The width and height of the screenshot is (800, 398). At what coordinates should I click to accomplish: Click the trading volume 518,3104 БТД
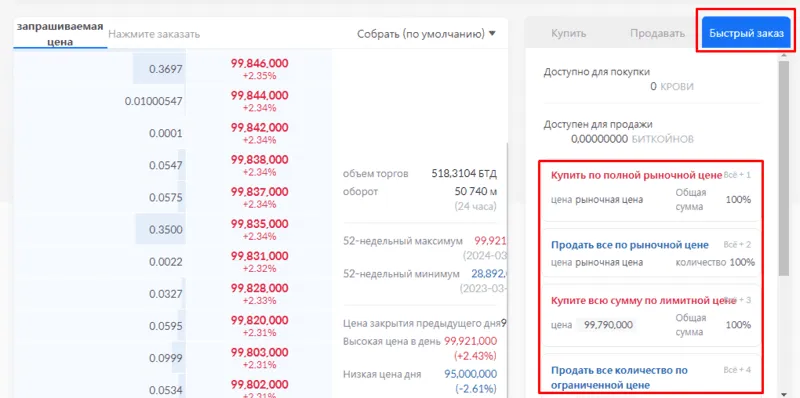coord(464,173)
